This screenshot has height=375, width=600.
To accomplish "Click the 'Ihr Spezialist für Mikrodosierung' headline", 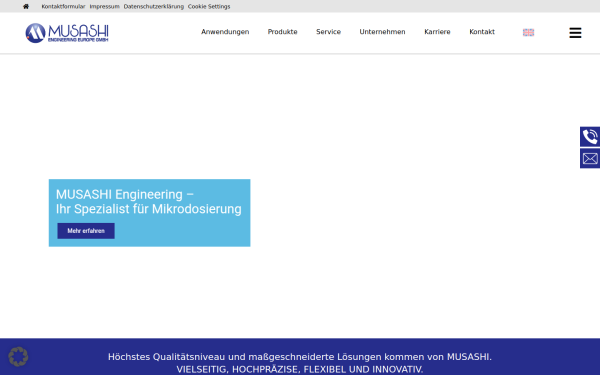I will point(148,209).
